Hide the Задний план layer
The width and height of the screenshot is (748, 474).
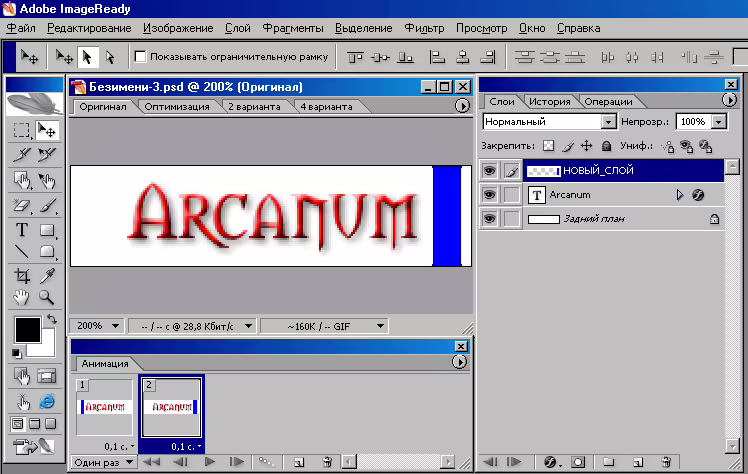(489, 218)
